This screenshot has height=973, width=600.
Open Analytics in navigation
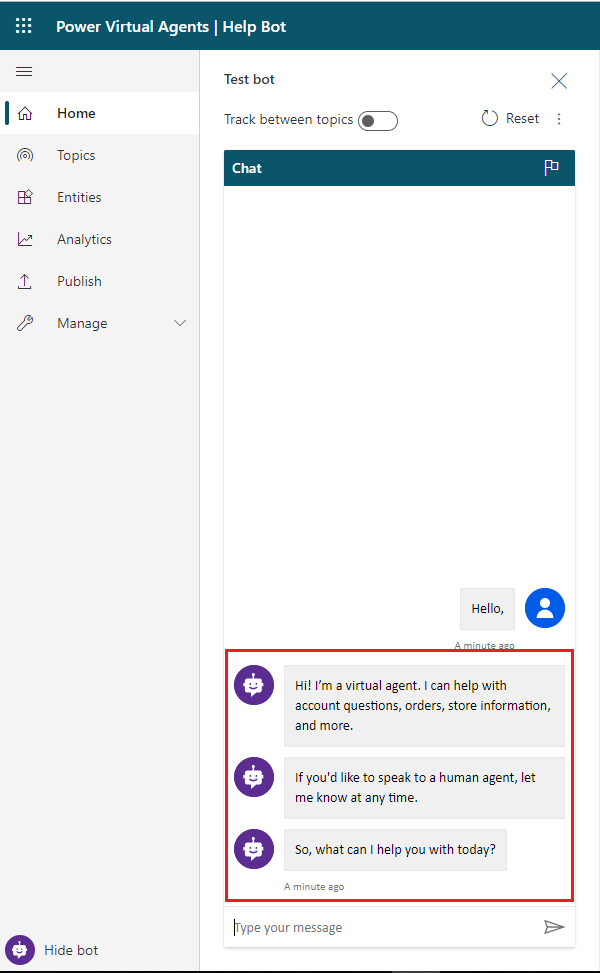pyautogui.click(x=99, y=240)
